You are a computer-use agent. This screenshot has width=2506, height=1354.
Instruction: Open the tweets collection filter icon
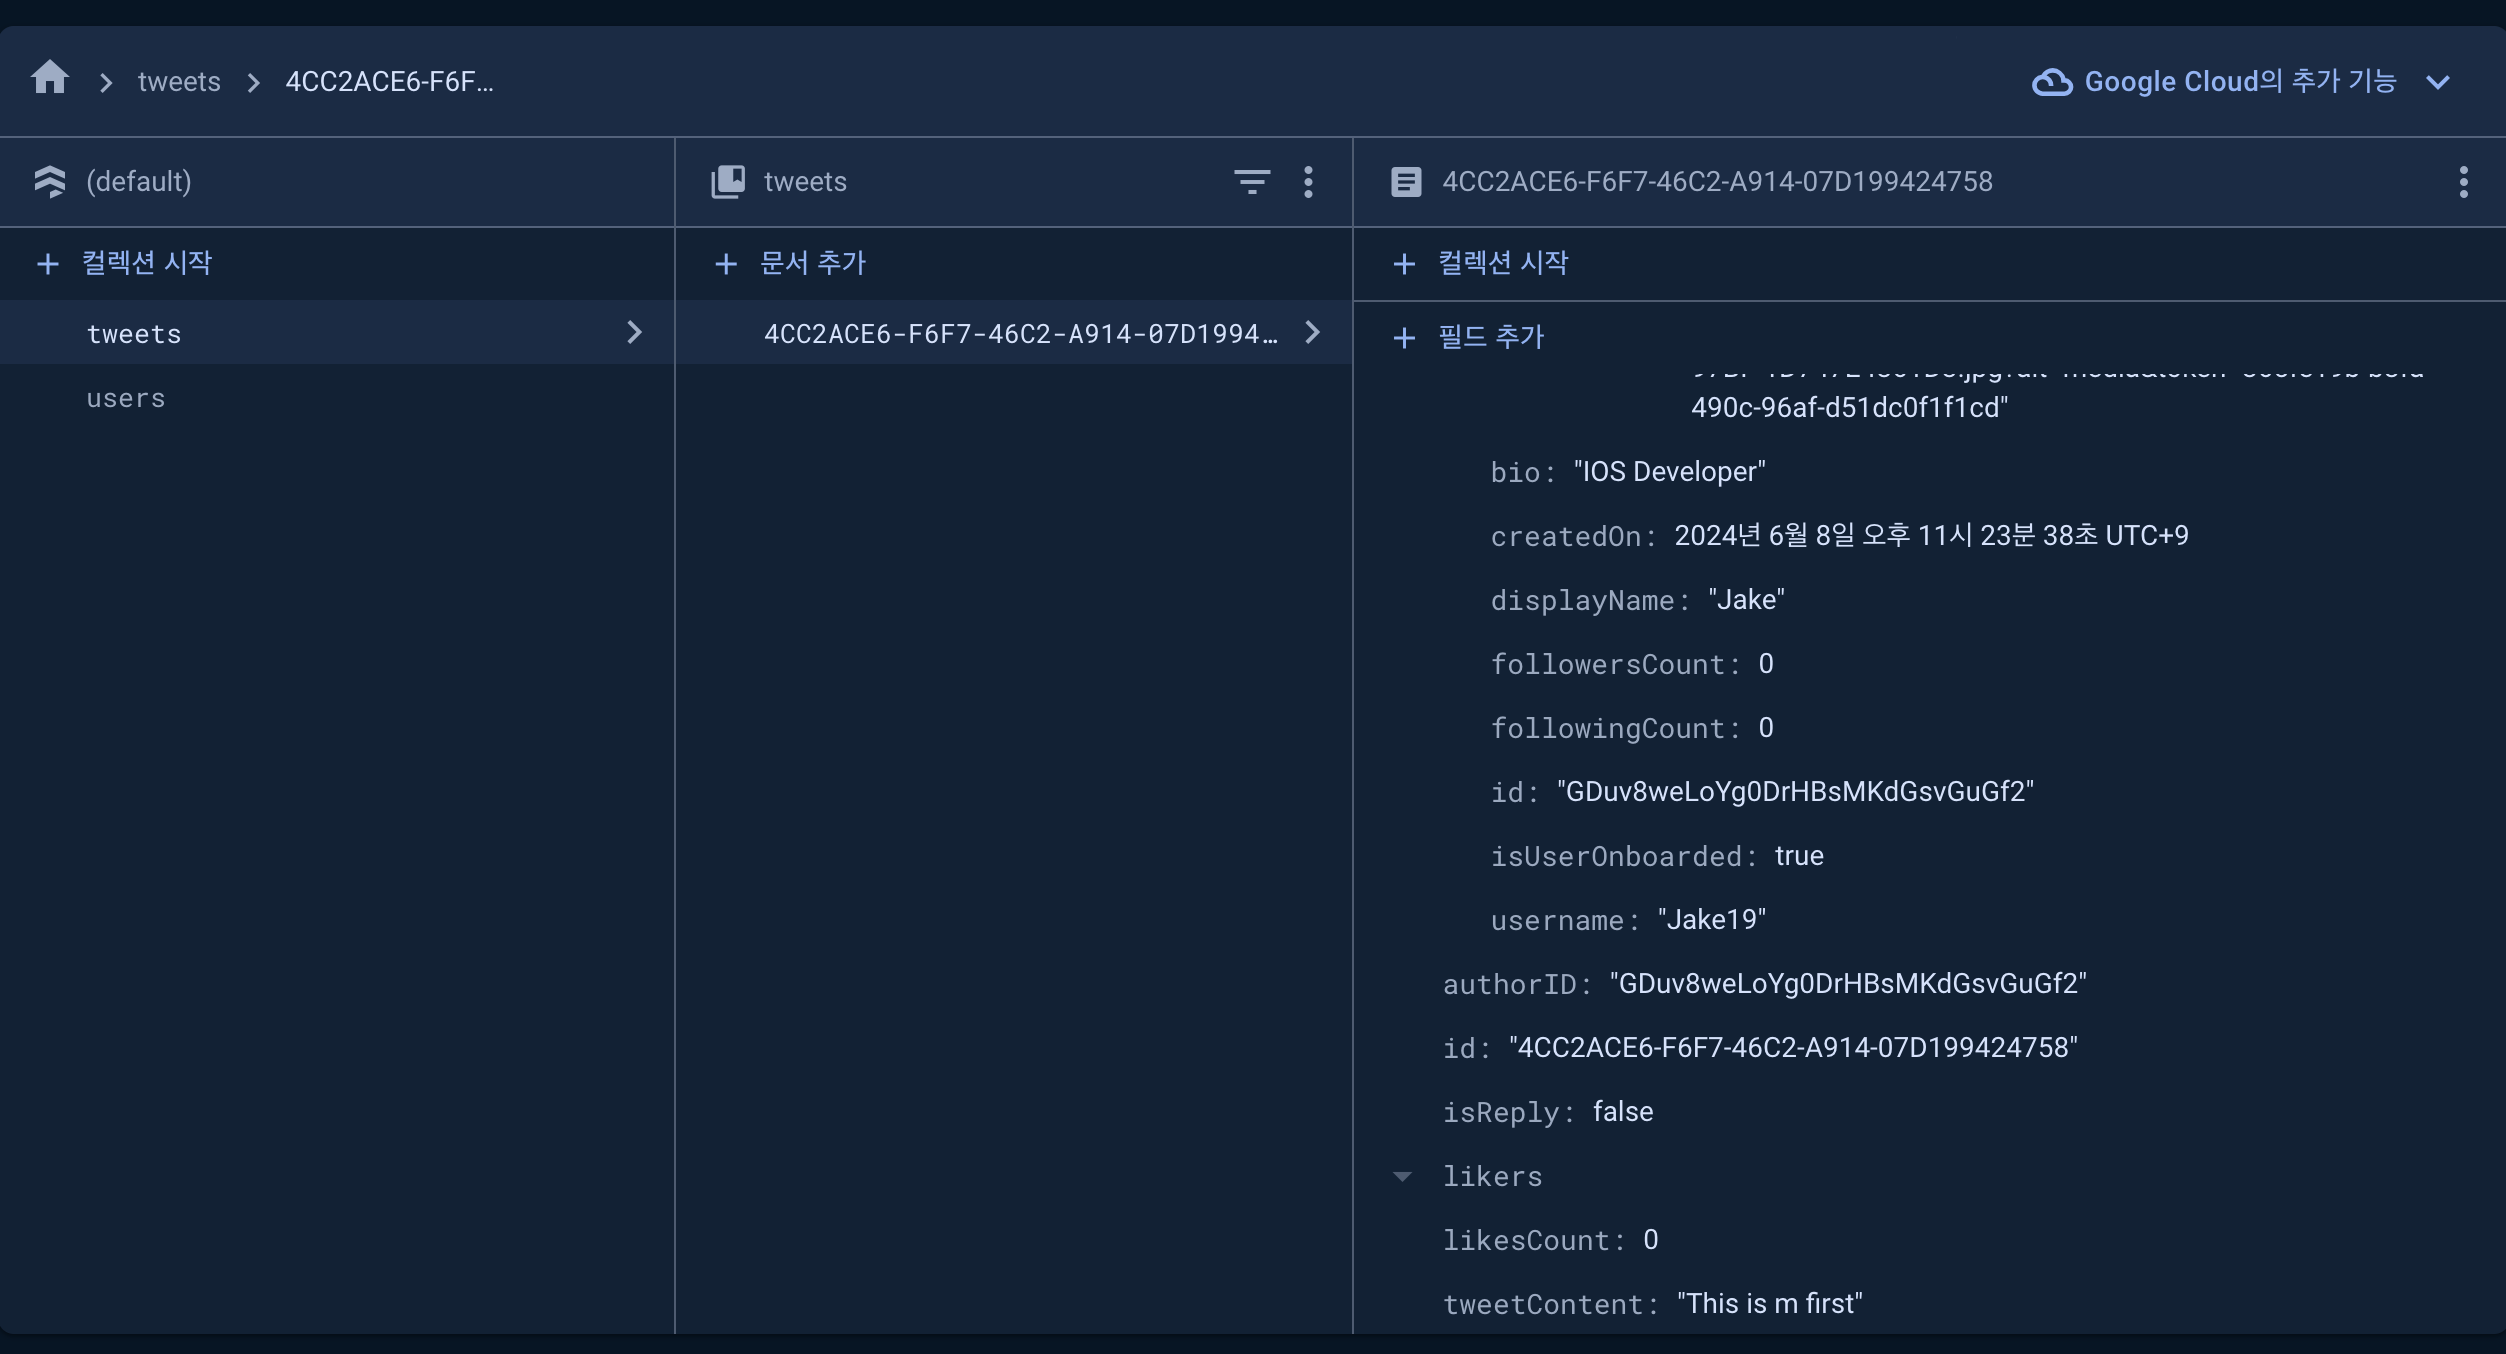(x=1251, y=182)
